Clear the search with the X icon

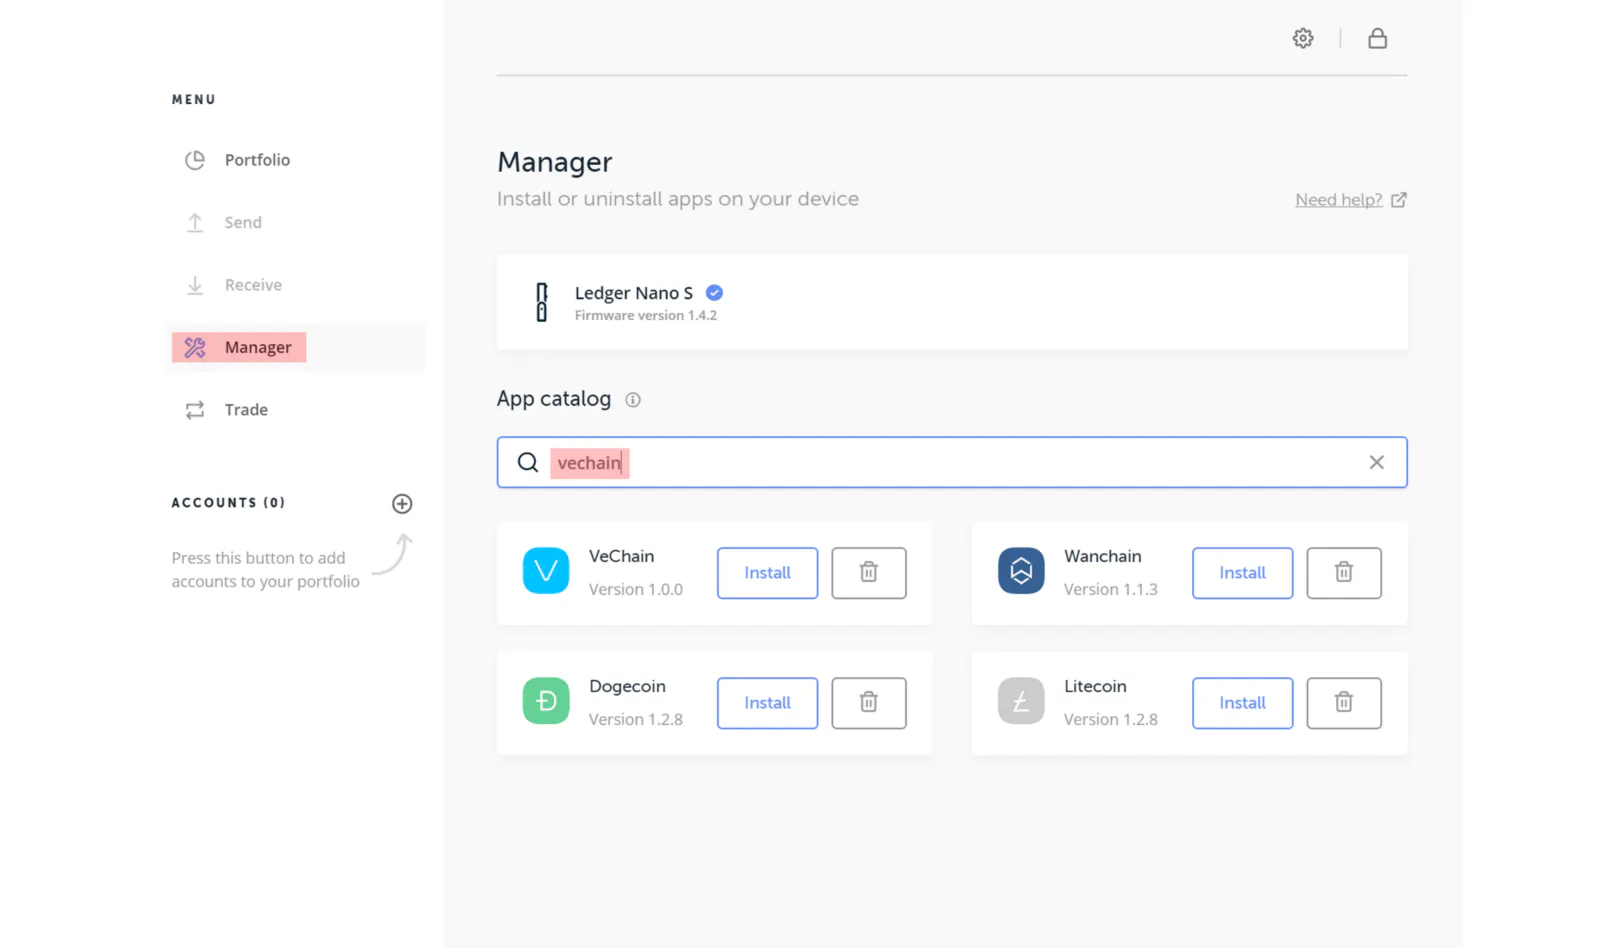(1376, 462)
